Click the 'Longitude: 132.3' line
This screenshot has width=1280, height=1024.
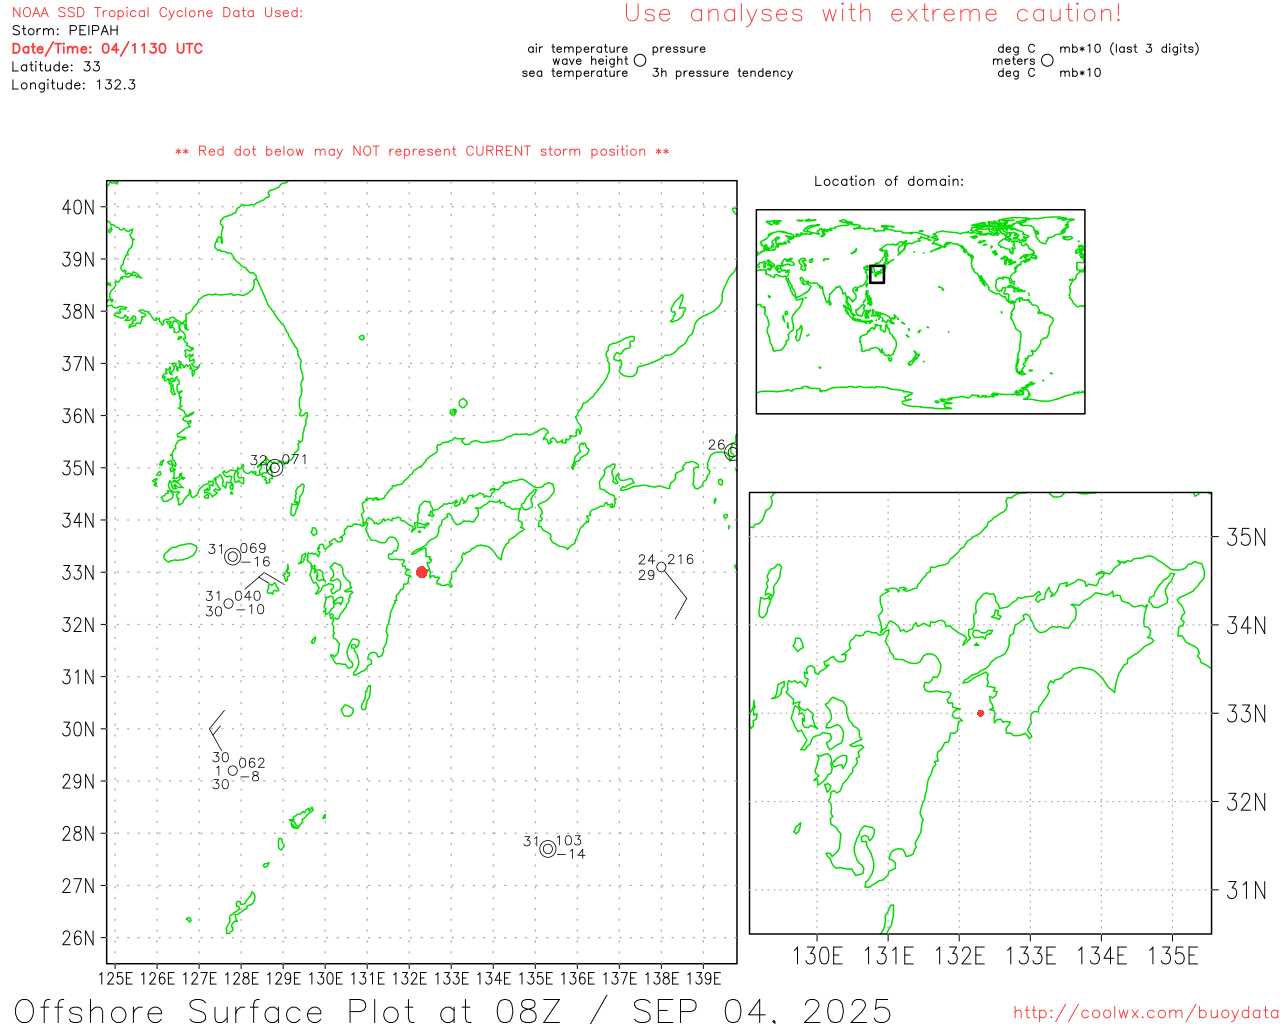(74, 85)
